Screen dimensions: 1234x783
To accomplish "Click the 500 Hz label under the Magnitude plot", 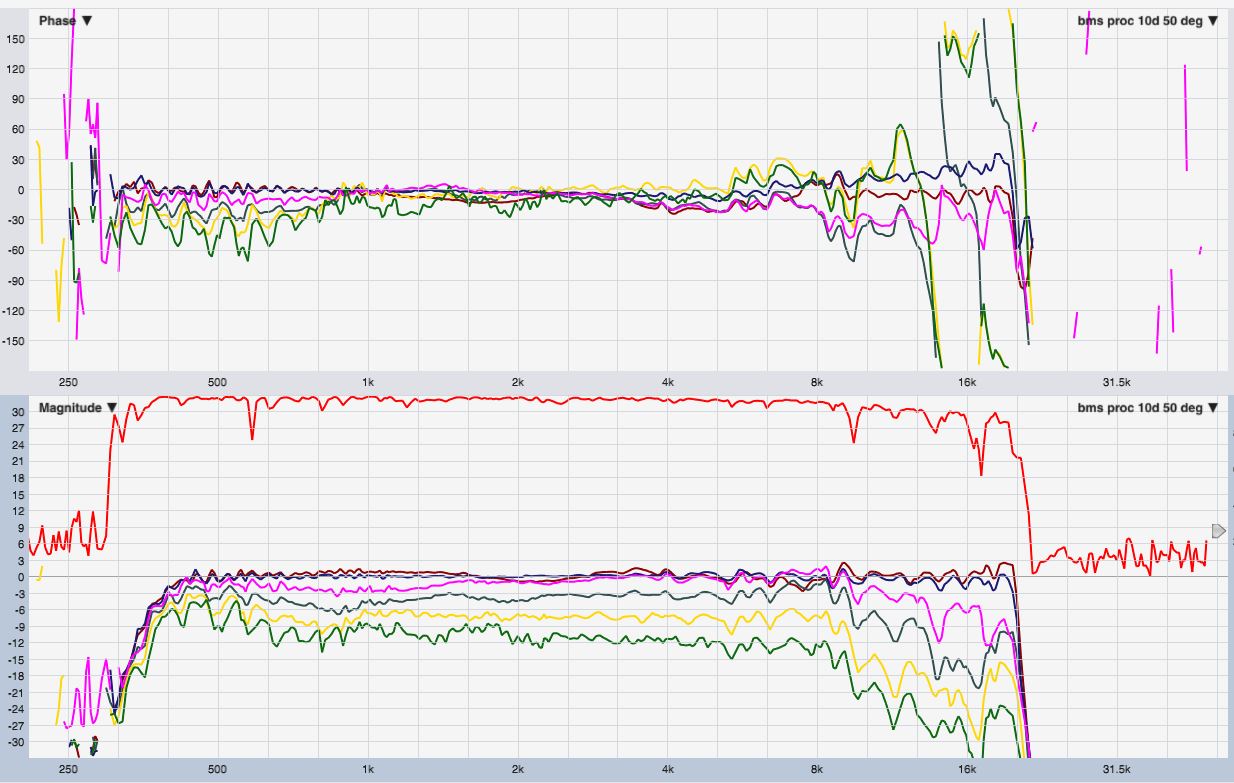I will [x=218, y=770].
